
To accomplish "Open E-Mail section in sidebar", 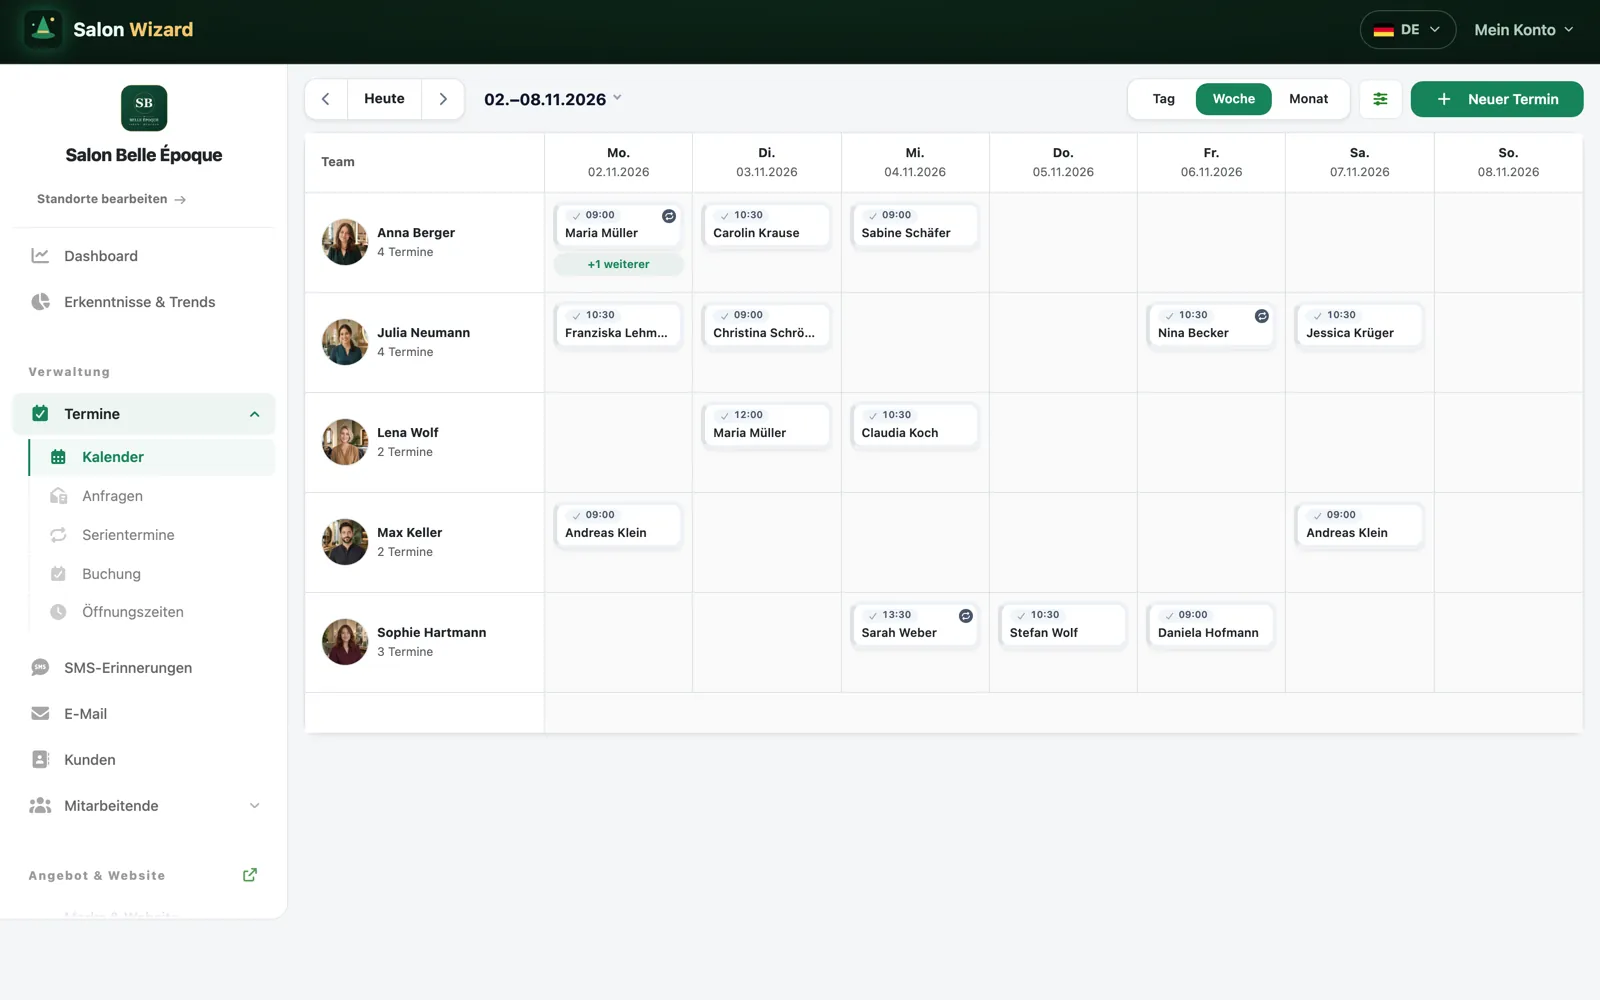I will pos(144,714).
